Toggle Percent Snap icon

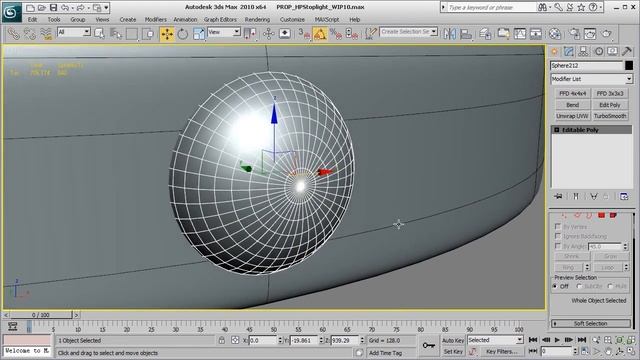[x=336, y=34]
